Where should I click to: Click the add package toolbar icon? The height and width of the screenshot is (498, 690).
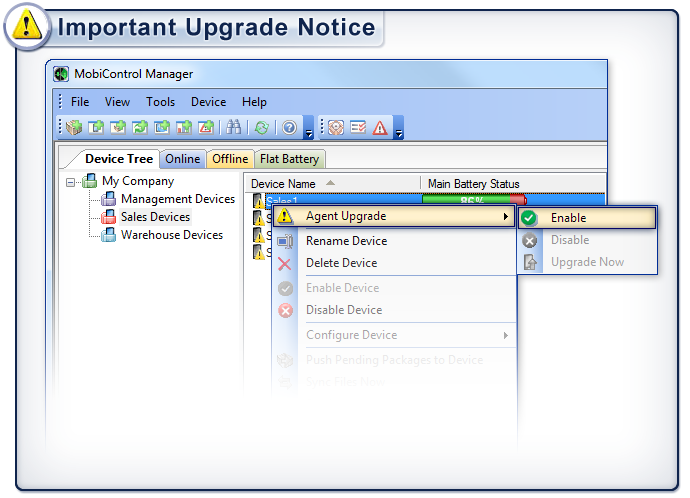click(x=73, y=128)
